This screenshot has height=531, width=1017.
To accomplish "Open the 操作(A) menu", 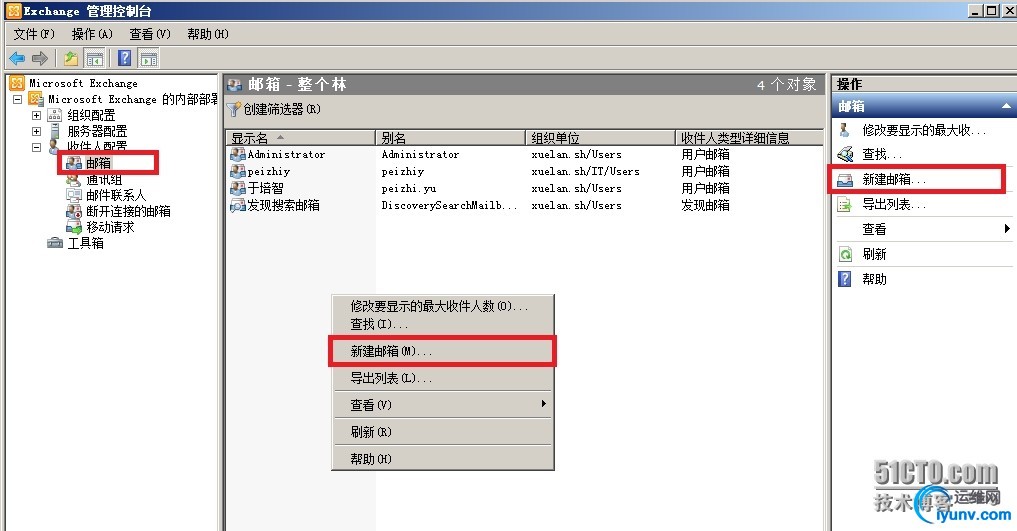I will (x=92, y=34).
